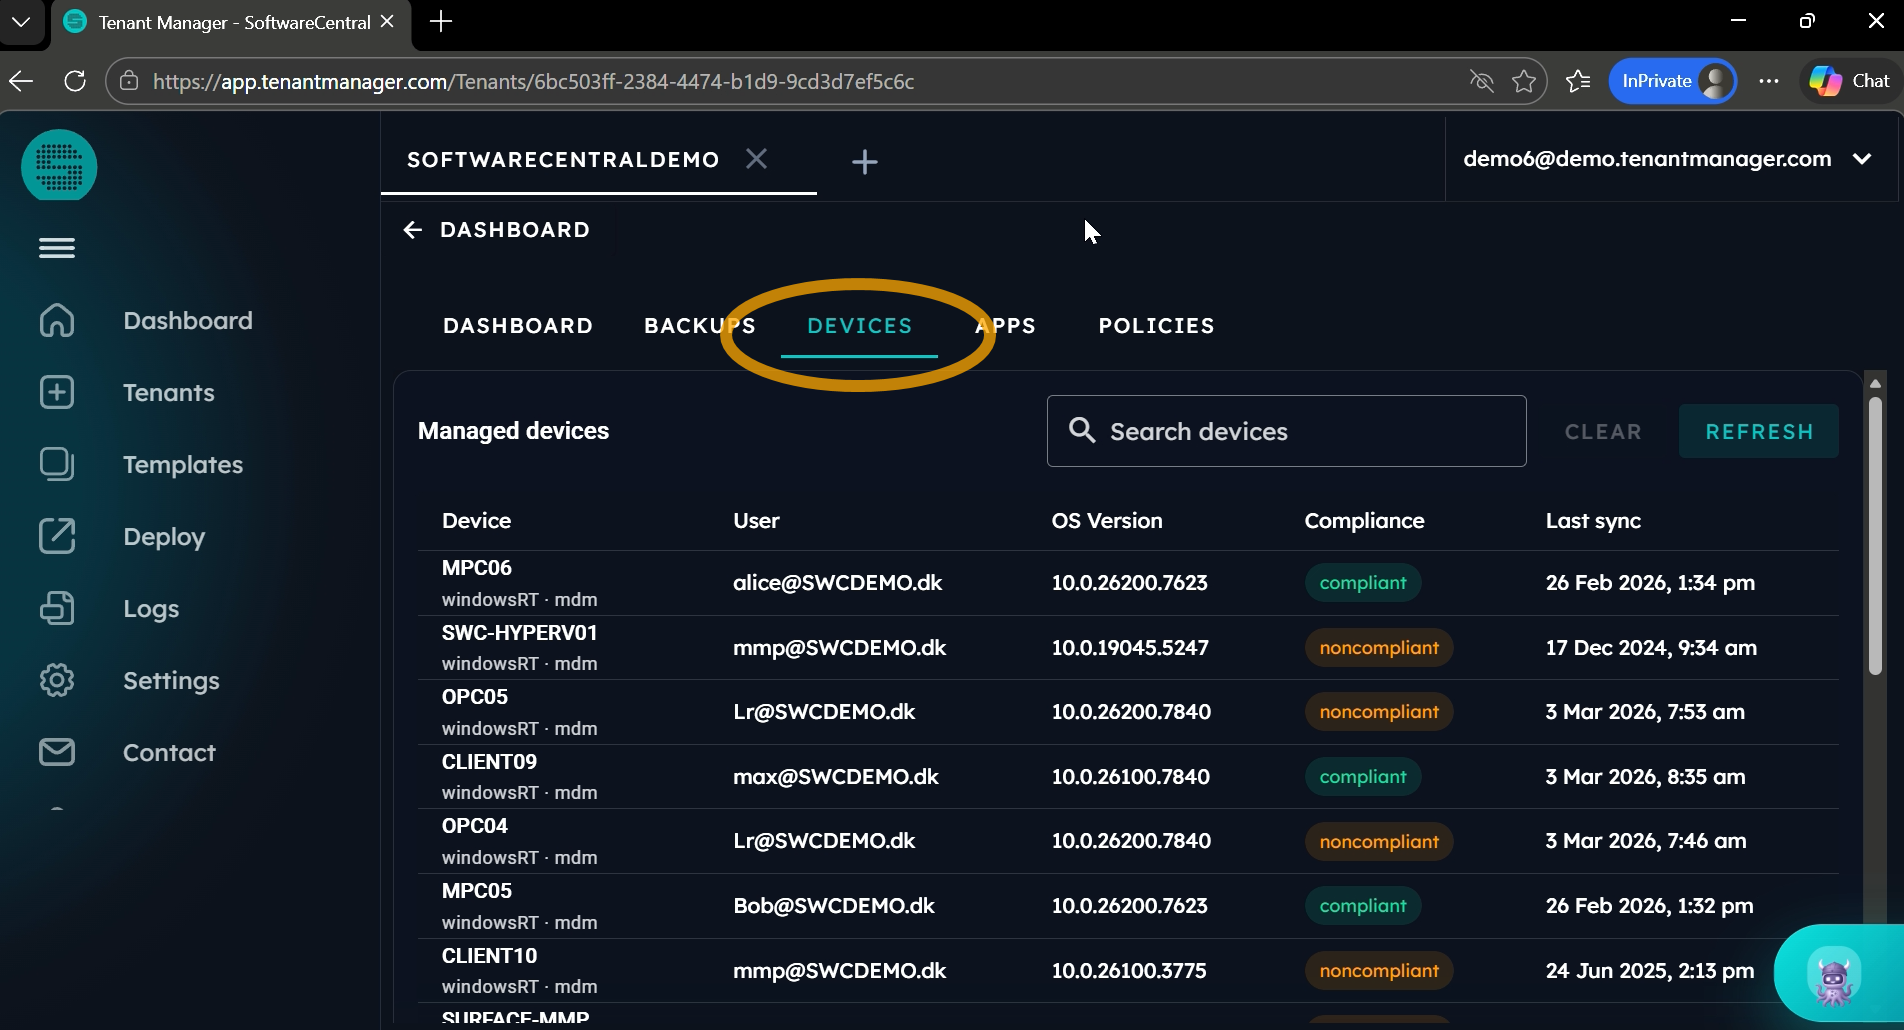Click the Search devices input field
The image size is (1904, 1030).
coord(1300,431)
